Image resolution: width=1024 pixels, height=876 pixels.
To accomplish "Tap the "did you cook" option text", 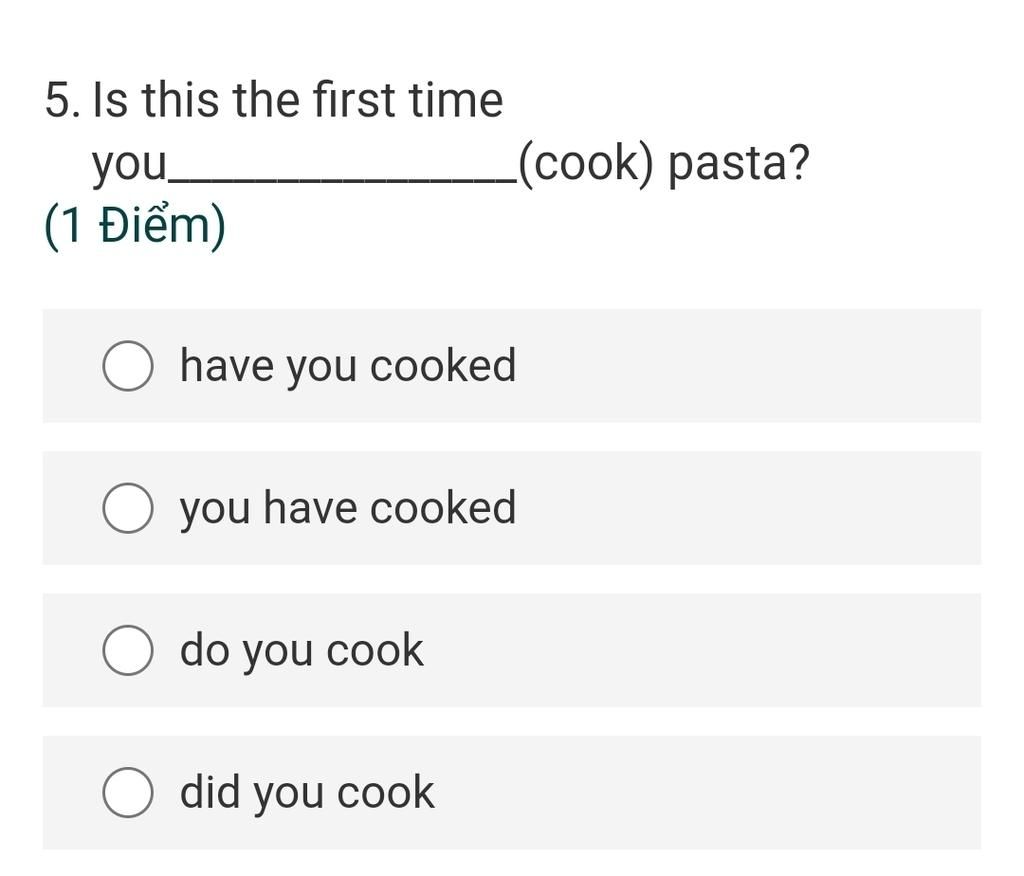I will [307, 793].
